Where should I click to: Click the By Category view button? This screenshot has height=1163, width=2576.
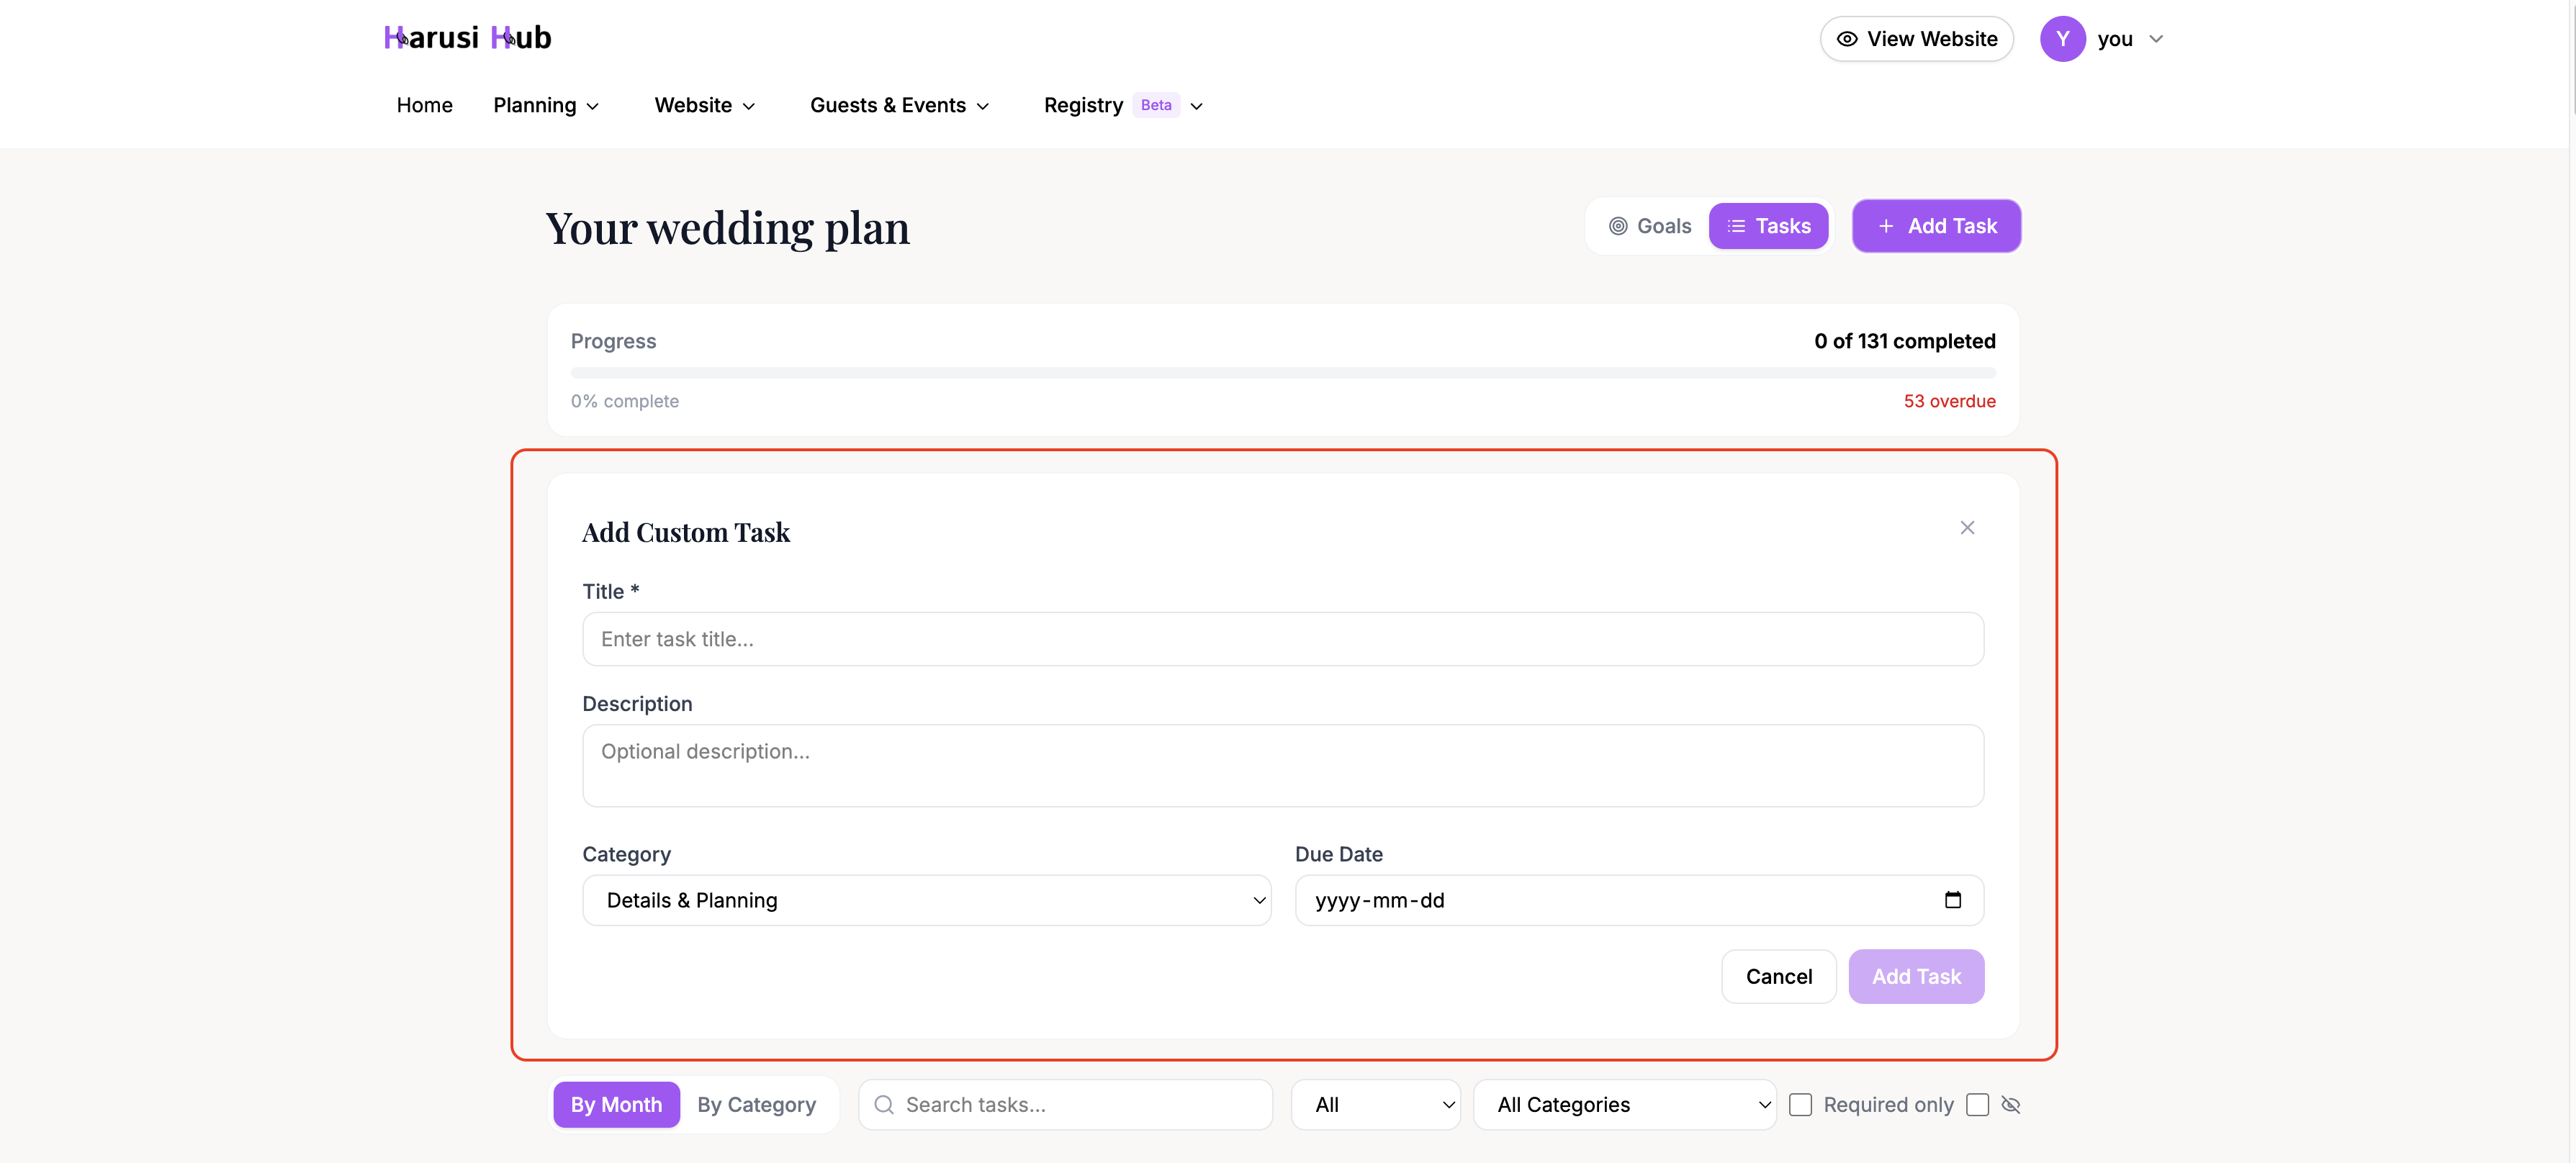coord(757,1104)
